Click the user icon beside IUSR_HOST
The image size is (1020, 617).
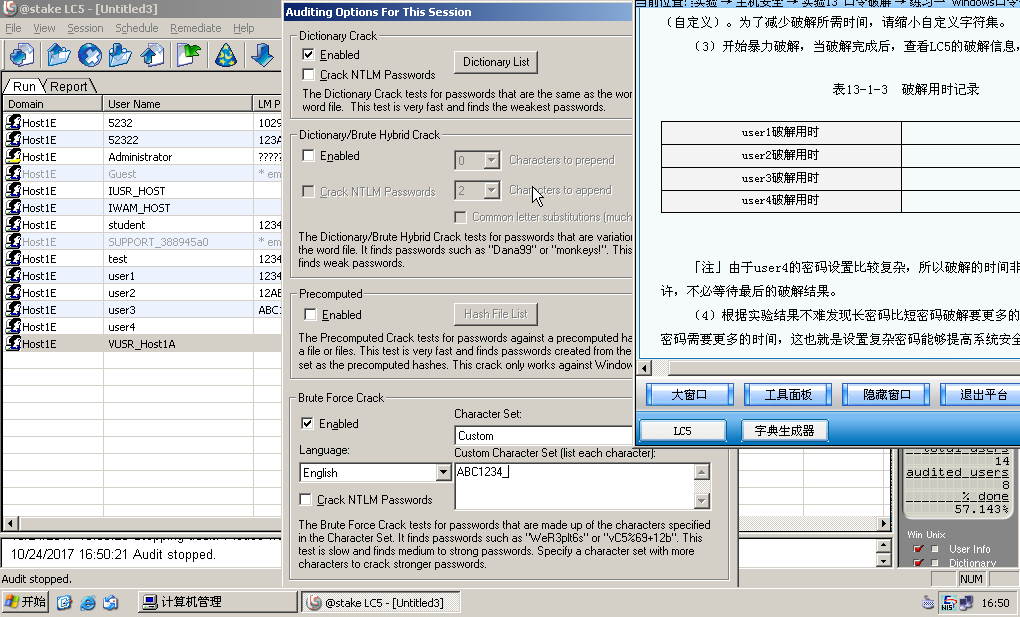coord(13,190)
